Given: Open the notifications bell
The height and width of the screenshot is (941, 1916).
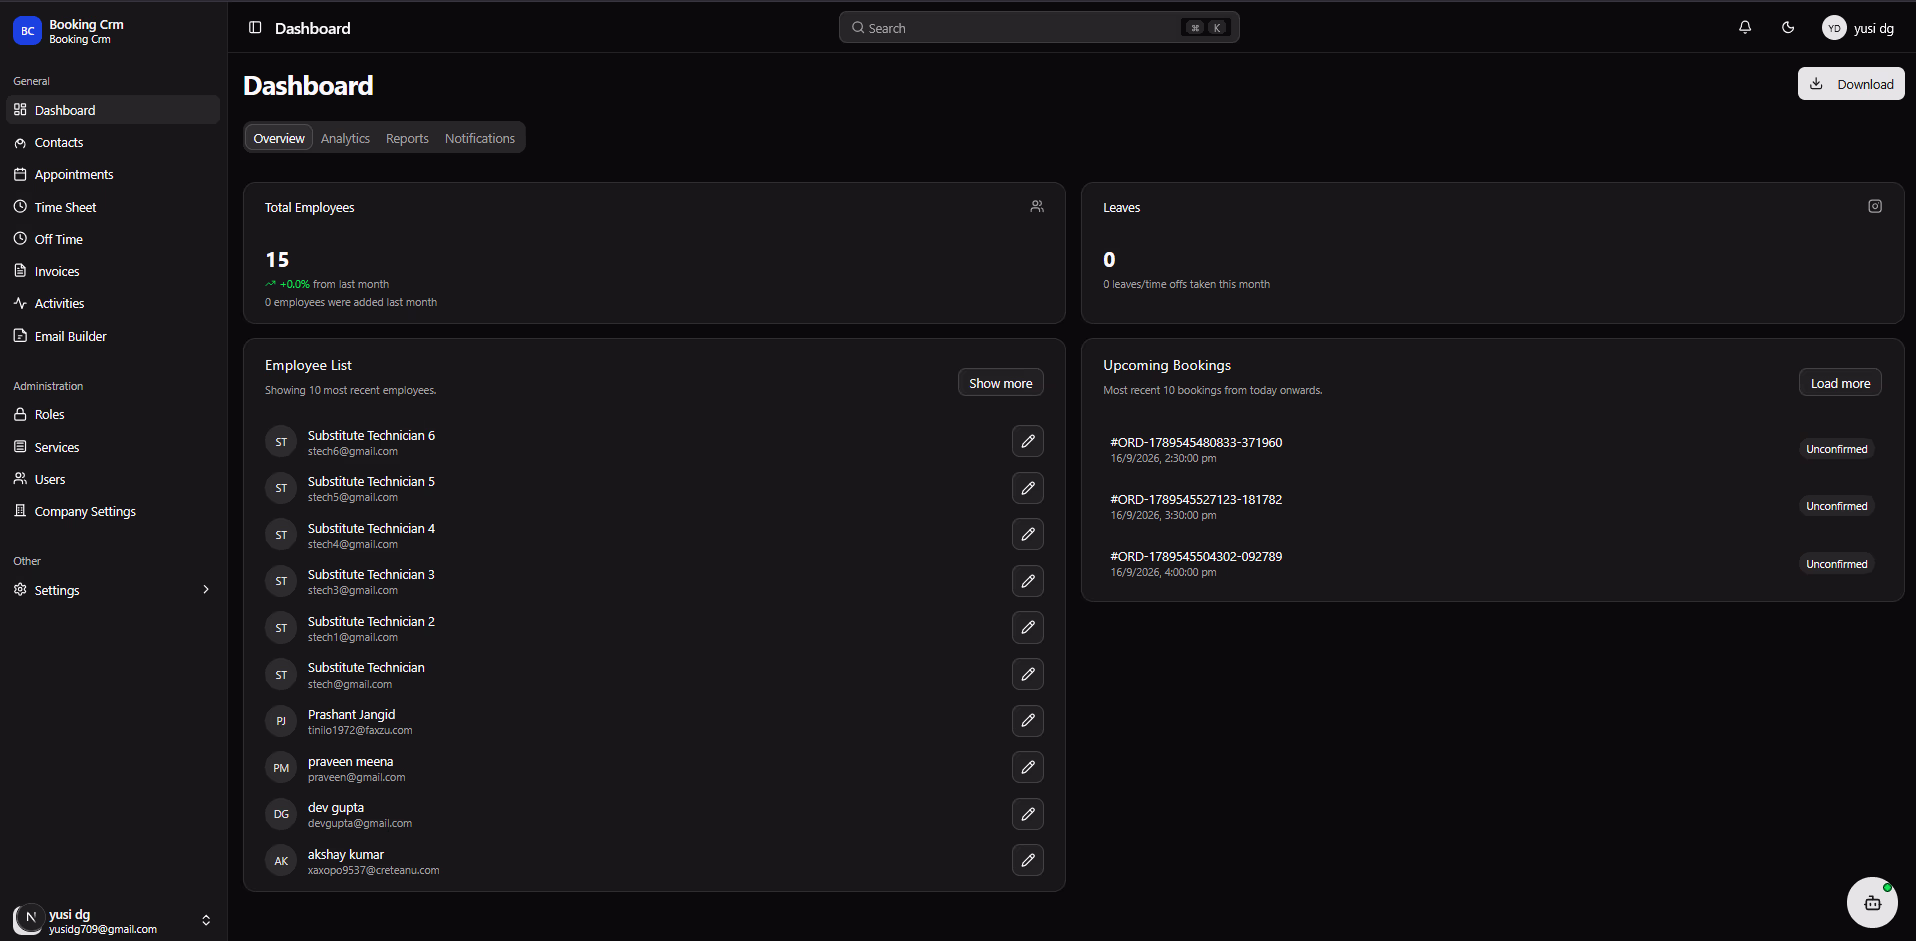Looking at the screenshot, I should 1745,28.
